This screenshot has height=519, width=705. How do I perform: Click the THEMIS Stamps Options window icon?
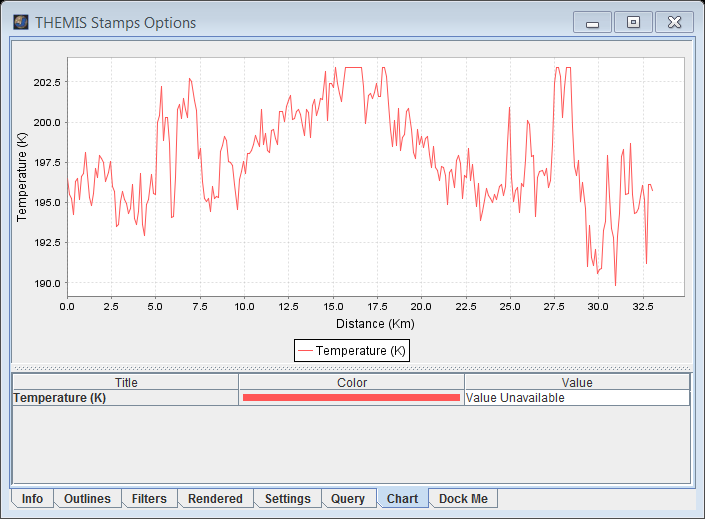20,22
